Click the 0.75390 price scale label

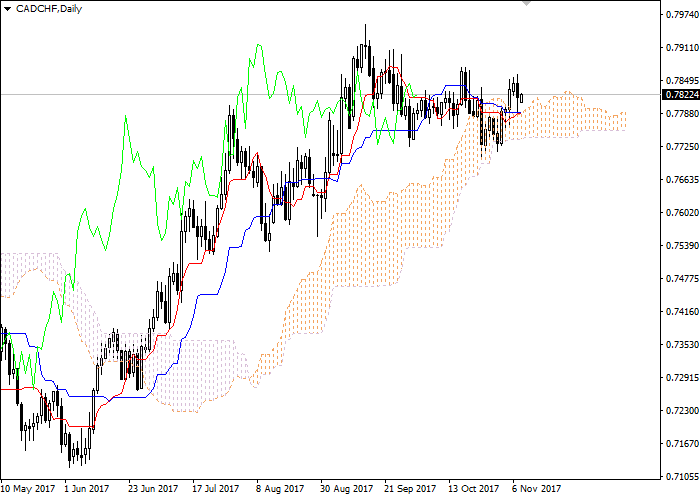682,246
